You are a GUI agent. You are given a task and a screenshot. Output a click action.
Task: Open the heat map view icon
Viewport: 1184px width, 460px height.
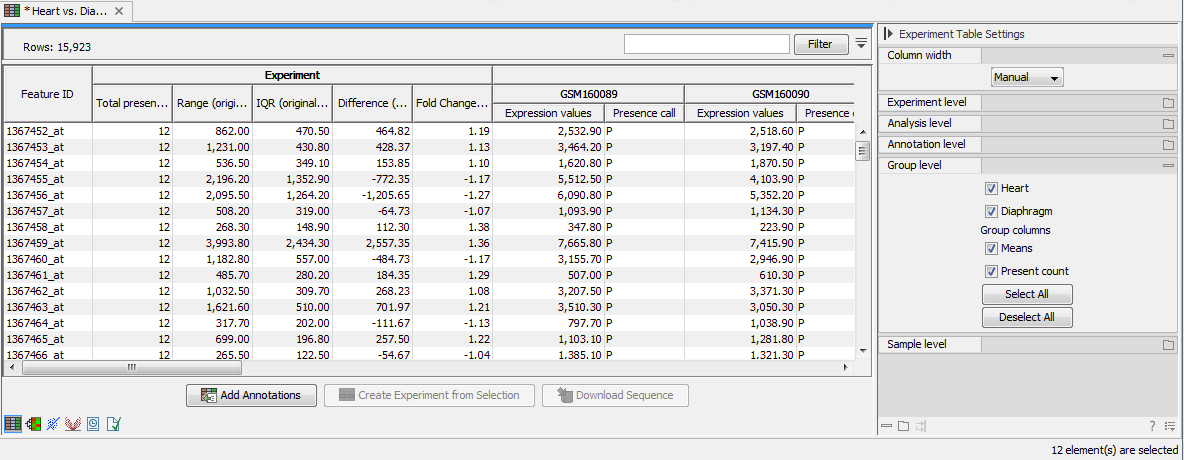[x=33, y=424]
